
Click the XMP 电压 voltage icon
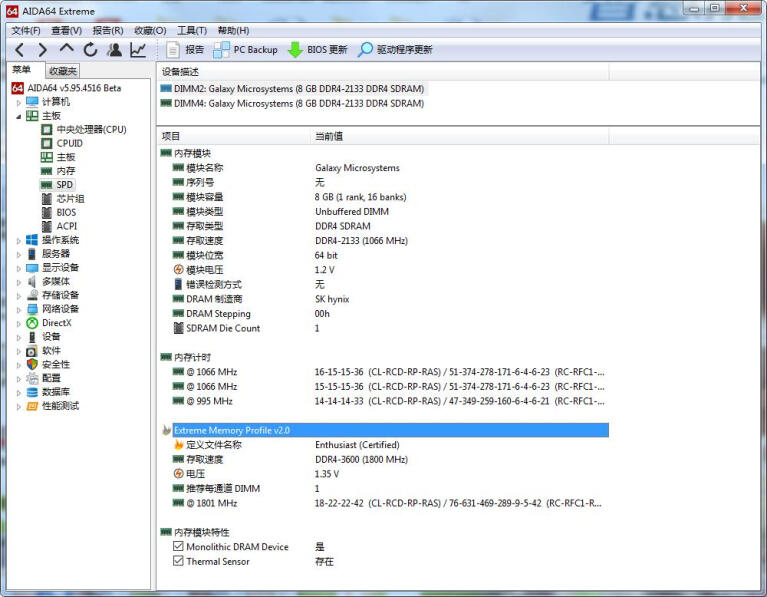pyautogui.click(x=178, y=474)
